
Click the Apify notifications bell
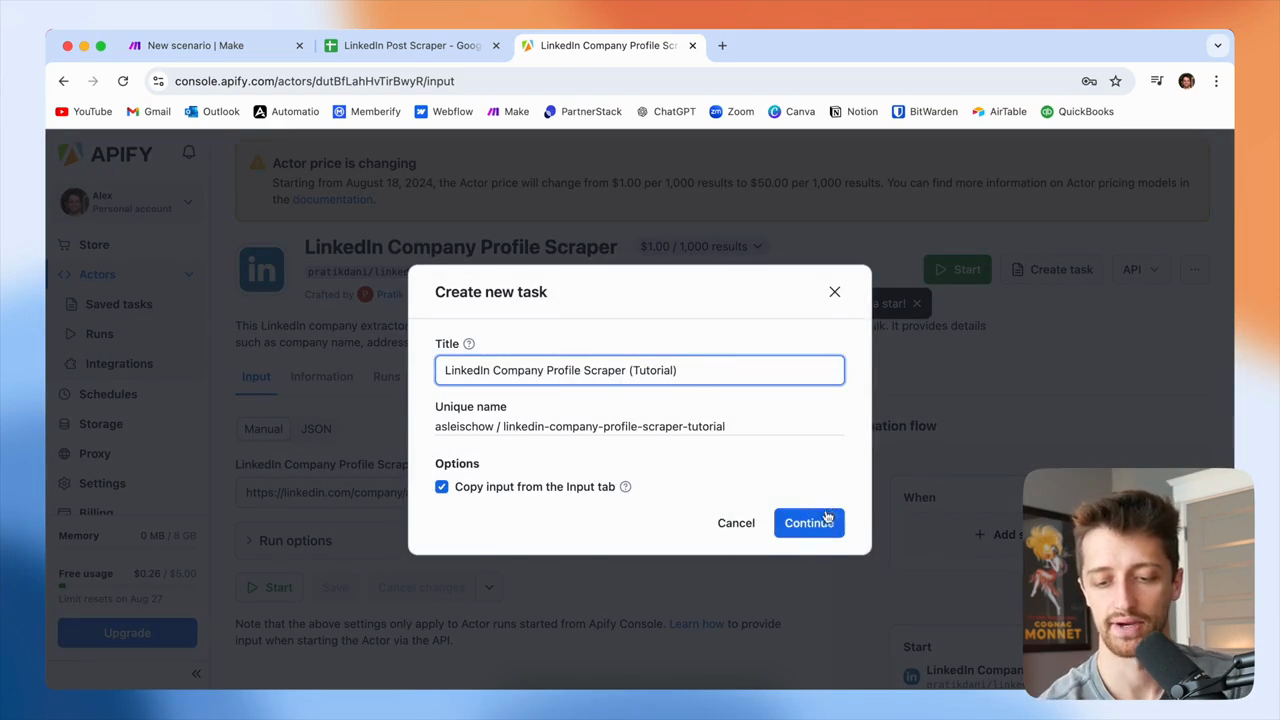pyautogui.click(x=189, y=152)
